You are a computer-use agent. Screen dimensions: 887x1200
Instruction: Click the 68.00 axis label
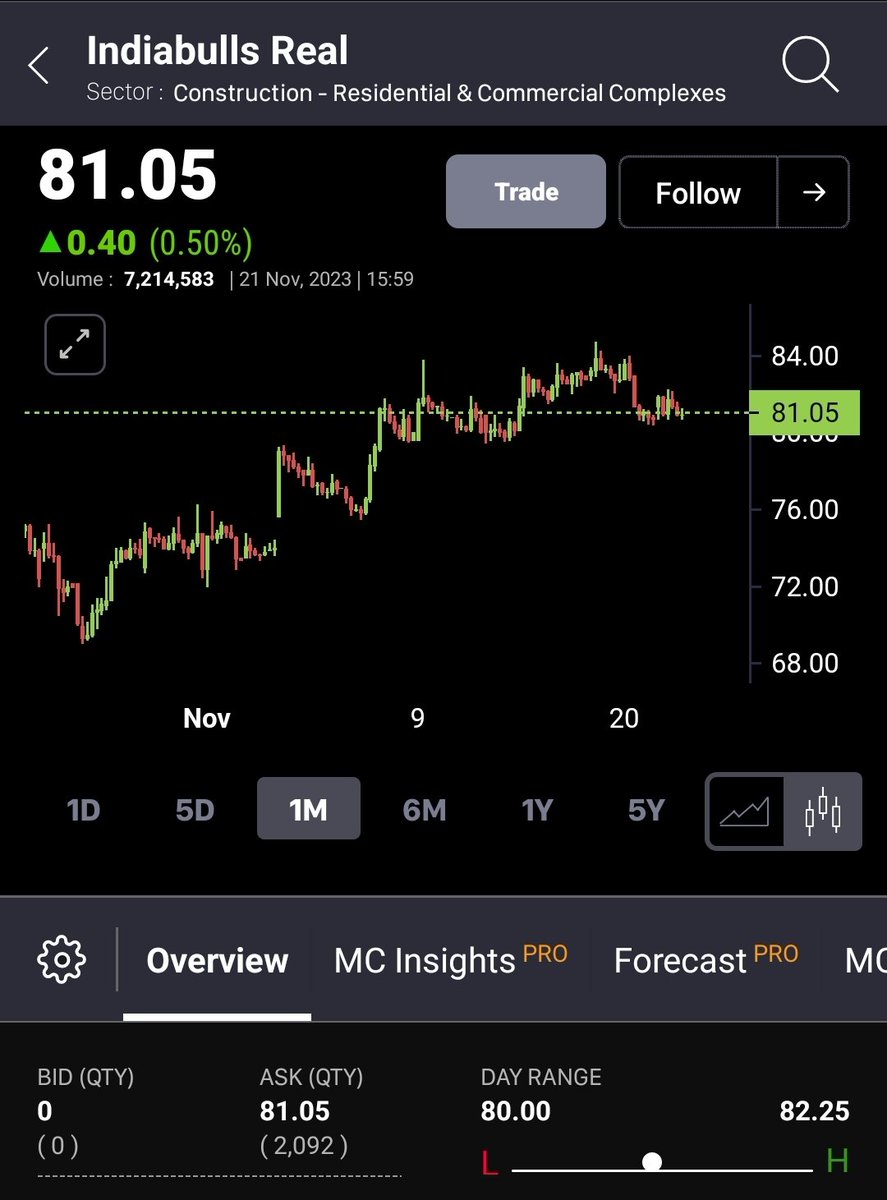pyautogui.click(x=804, y=663)
